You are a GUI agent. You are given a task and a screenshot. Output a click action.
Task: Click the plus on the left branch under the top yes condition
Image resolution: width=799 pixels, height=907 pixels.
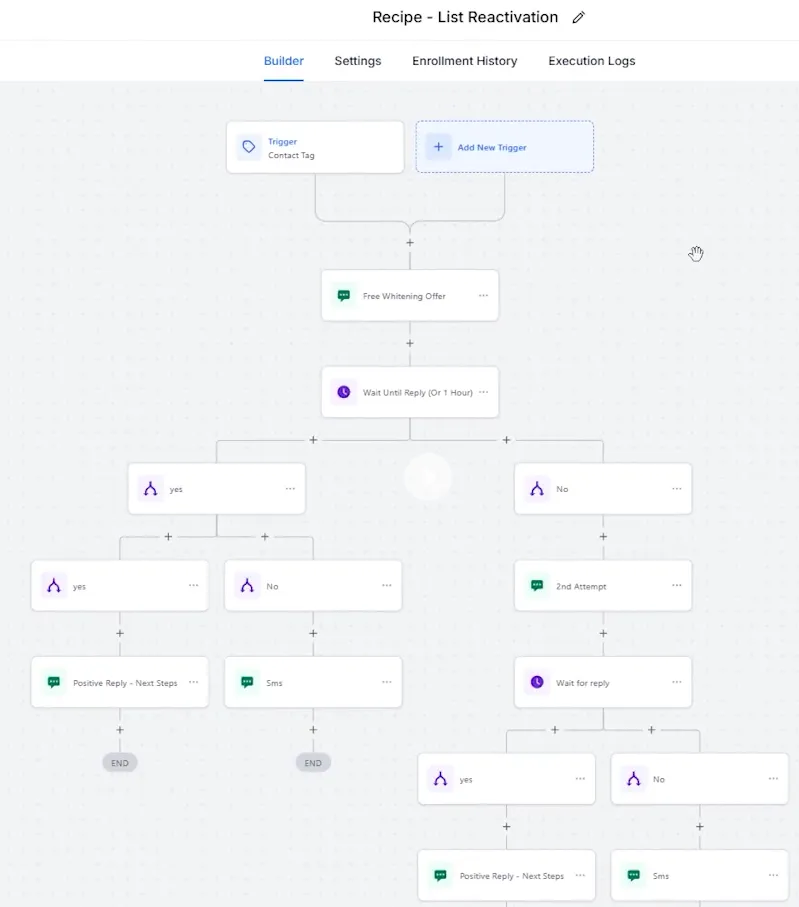click(x=168, y=537)
